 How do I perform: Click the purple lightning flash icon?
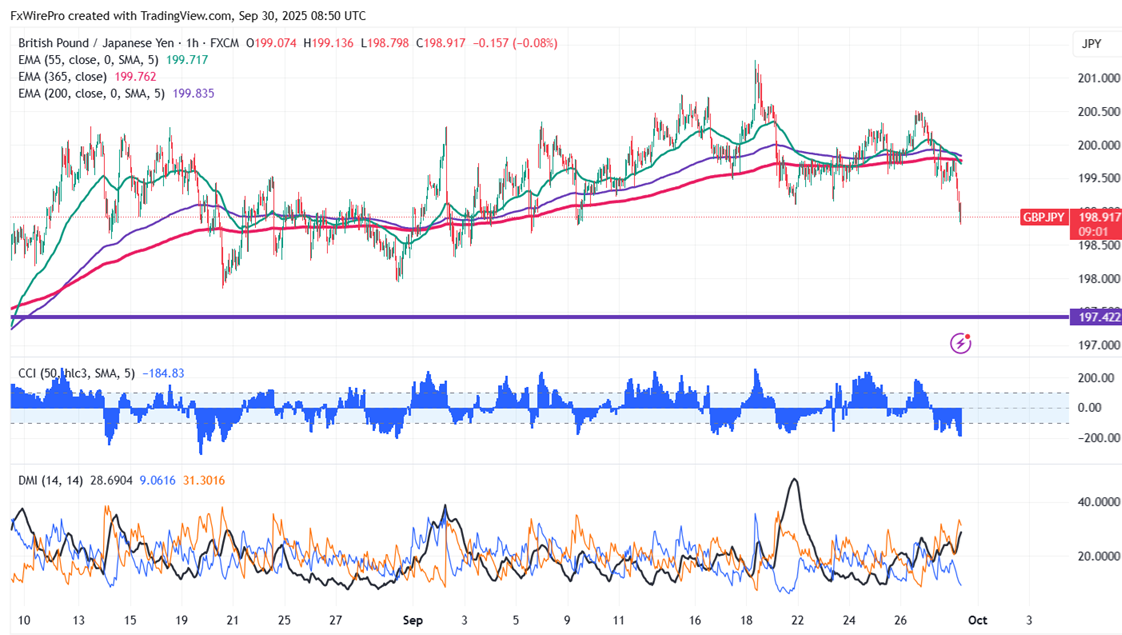tap(960, 344)
